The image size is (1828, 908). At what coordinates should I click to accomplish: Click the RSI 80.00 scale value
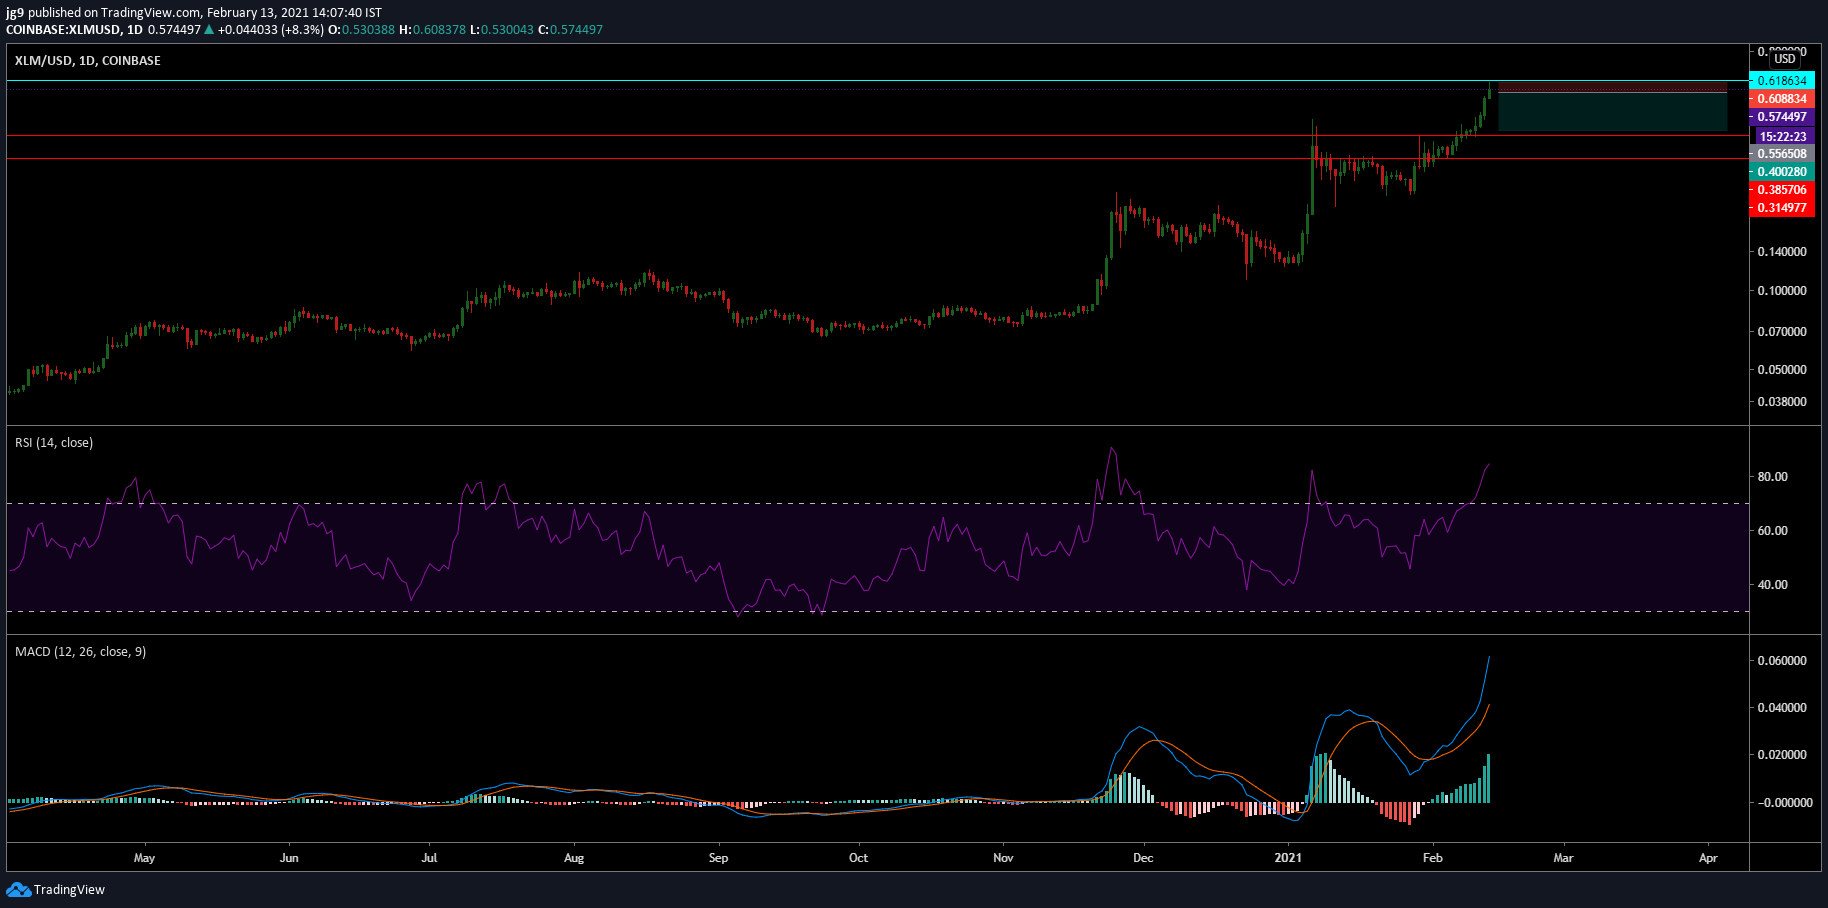pyautogui.click(x=1773, y=477)
